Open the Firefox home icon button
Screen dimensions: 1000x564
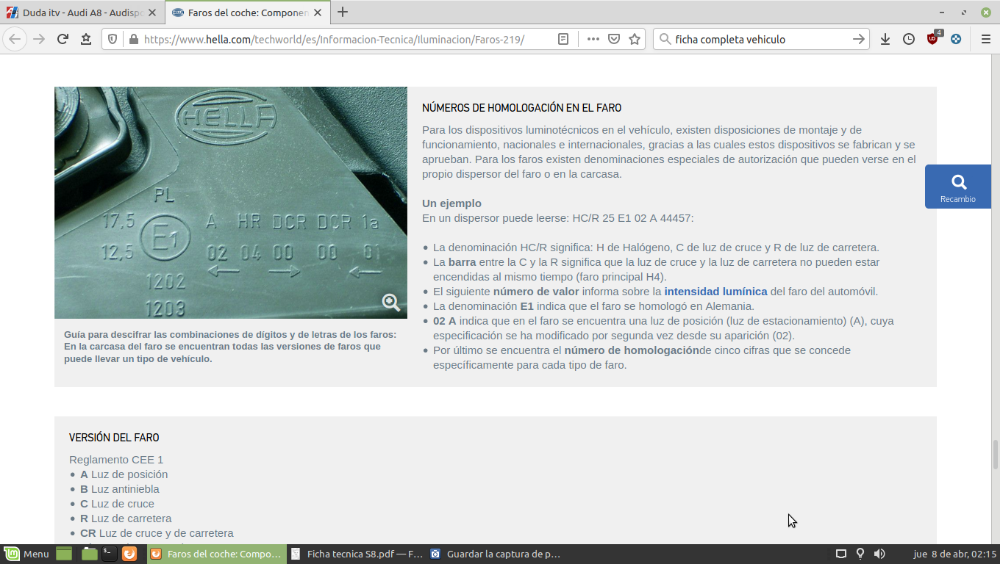point(86,39)
